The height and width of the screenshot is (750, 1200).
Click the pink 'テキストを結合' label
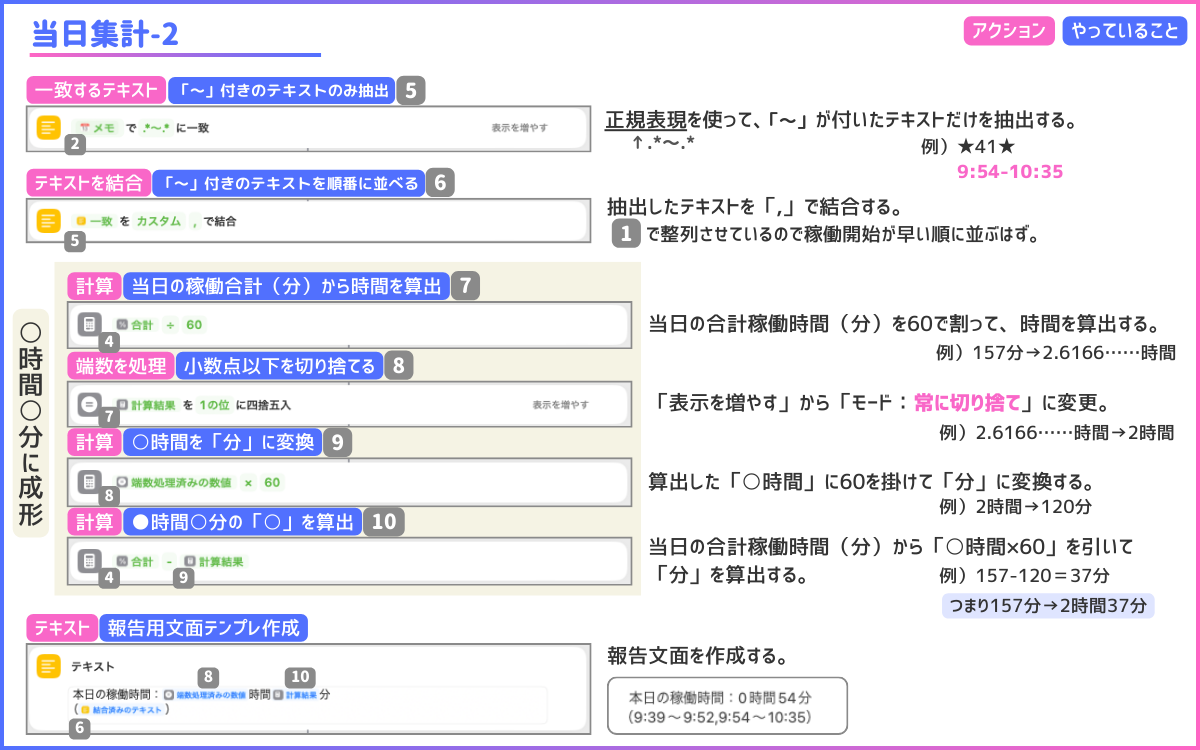[88, 182]
